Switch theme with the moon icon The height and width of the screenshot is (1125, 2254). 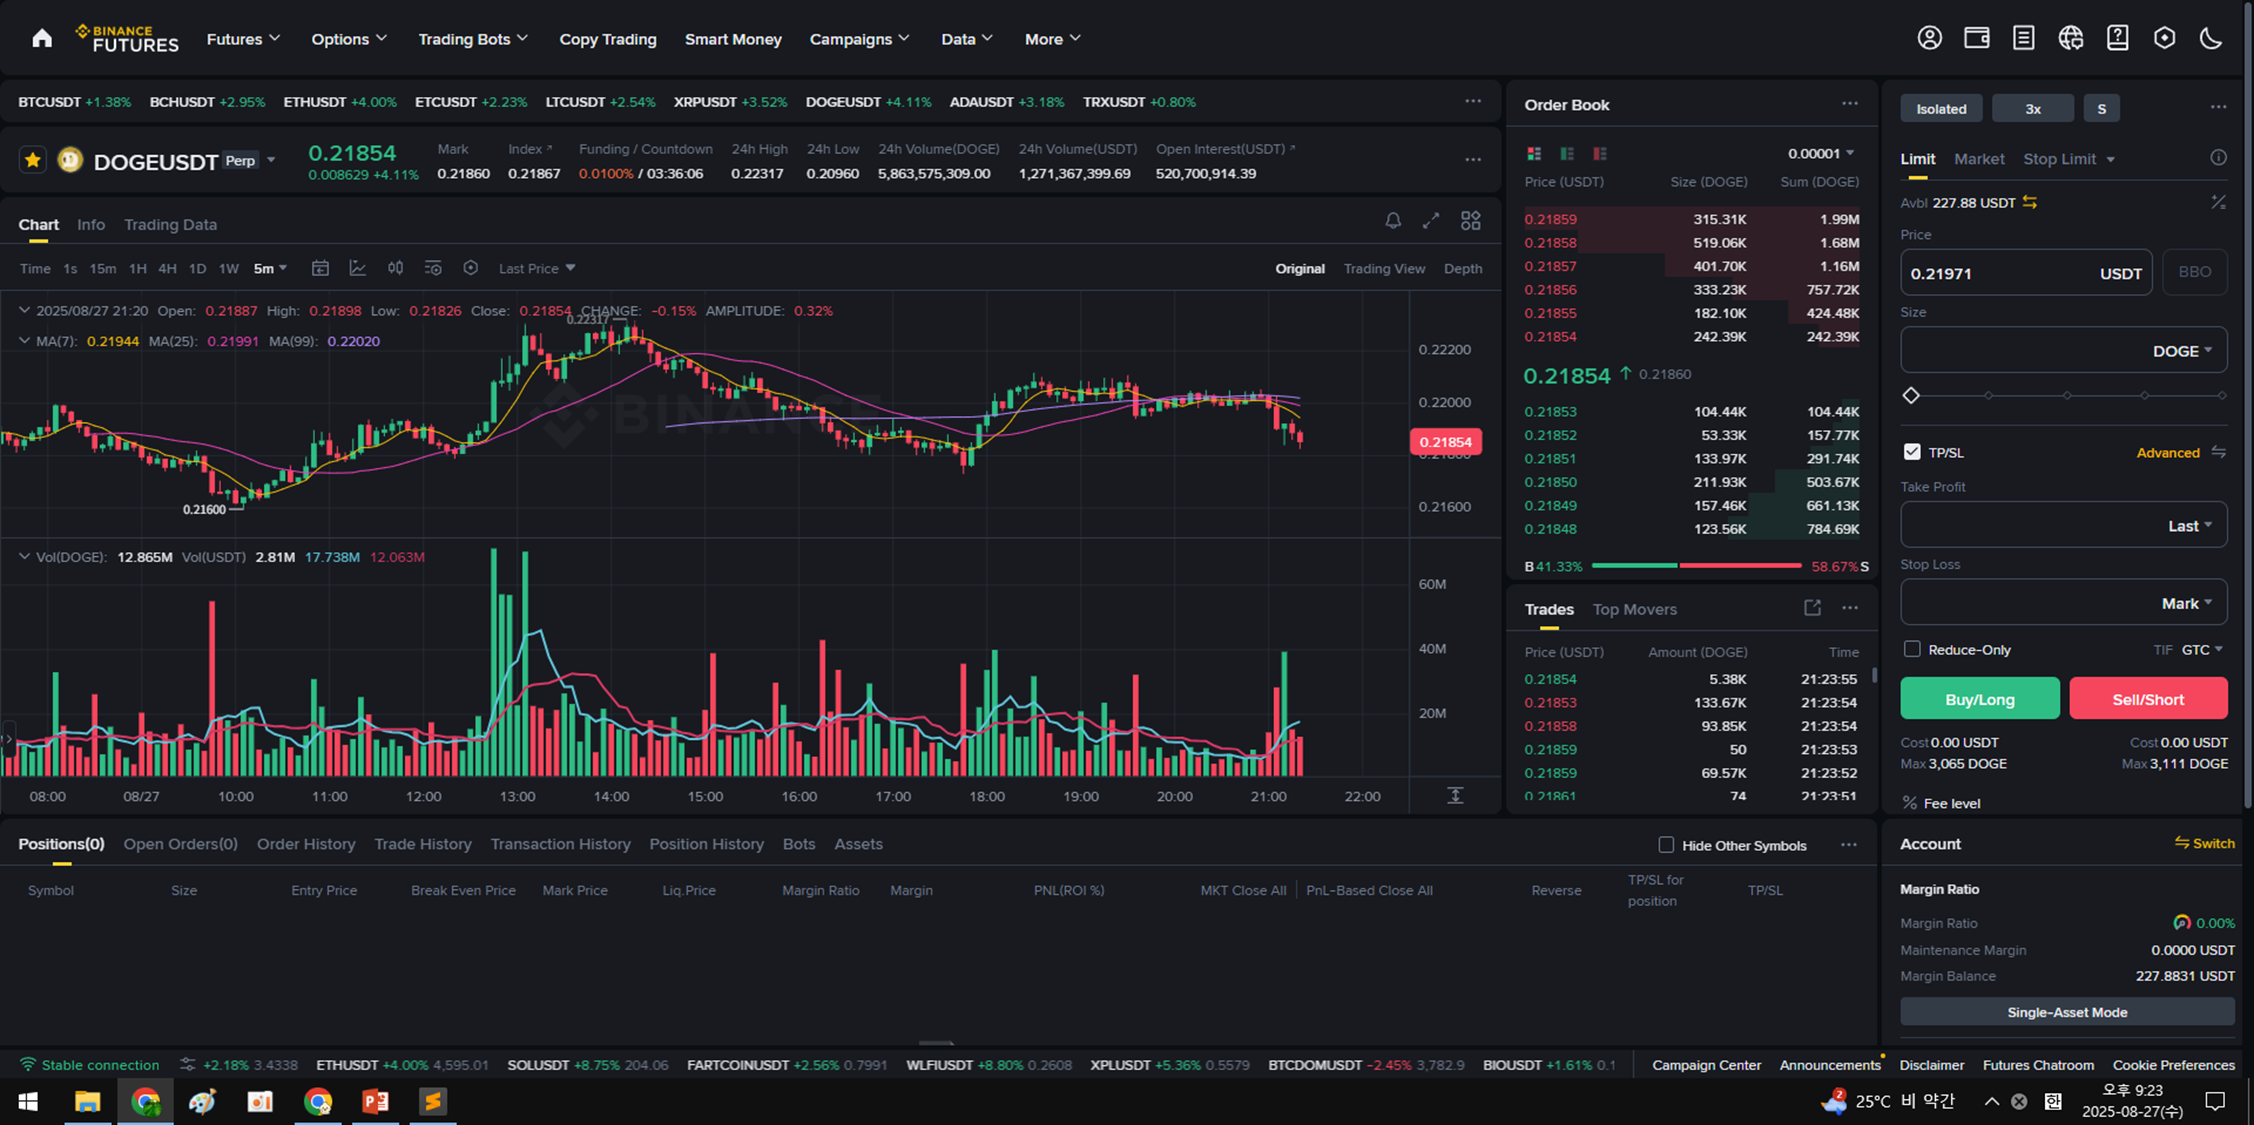(x=2211, y=38)
